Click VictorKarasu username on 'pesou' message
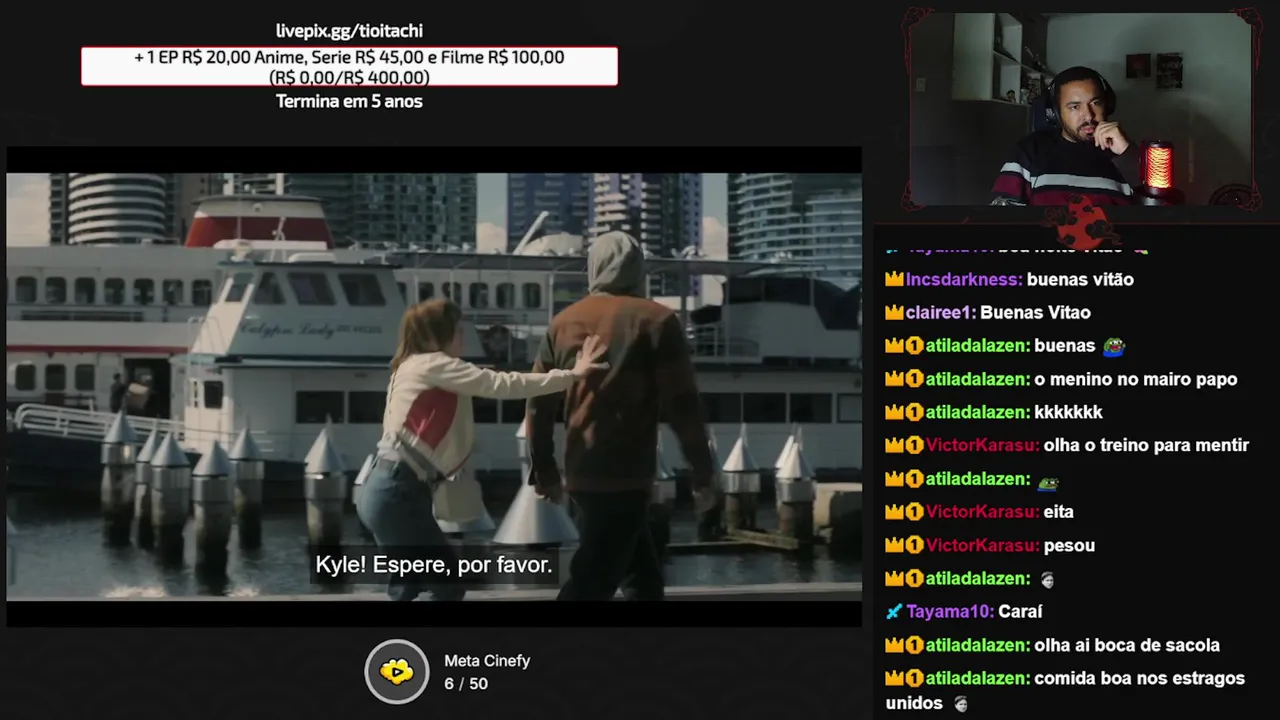Viewport: 1280px width, 720px height. [982, 546]
